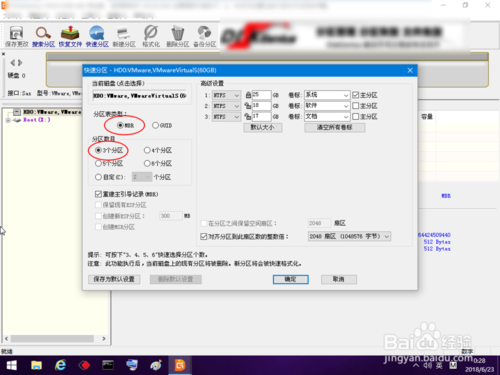Open the Search Partition (搜索分区) tool
Viewport: 500px width, 375px height.
tap(43, 36)
